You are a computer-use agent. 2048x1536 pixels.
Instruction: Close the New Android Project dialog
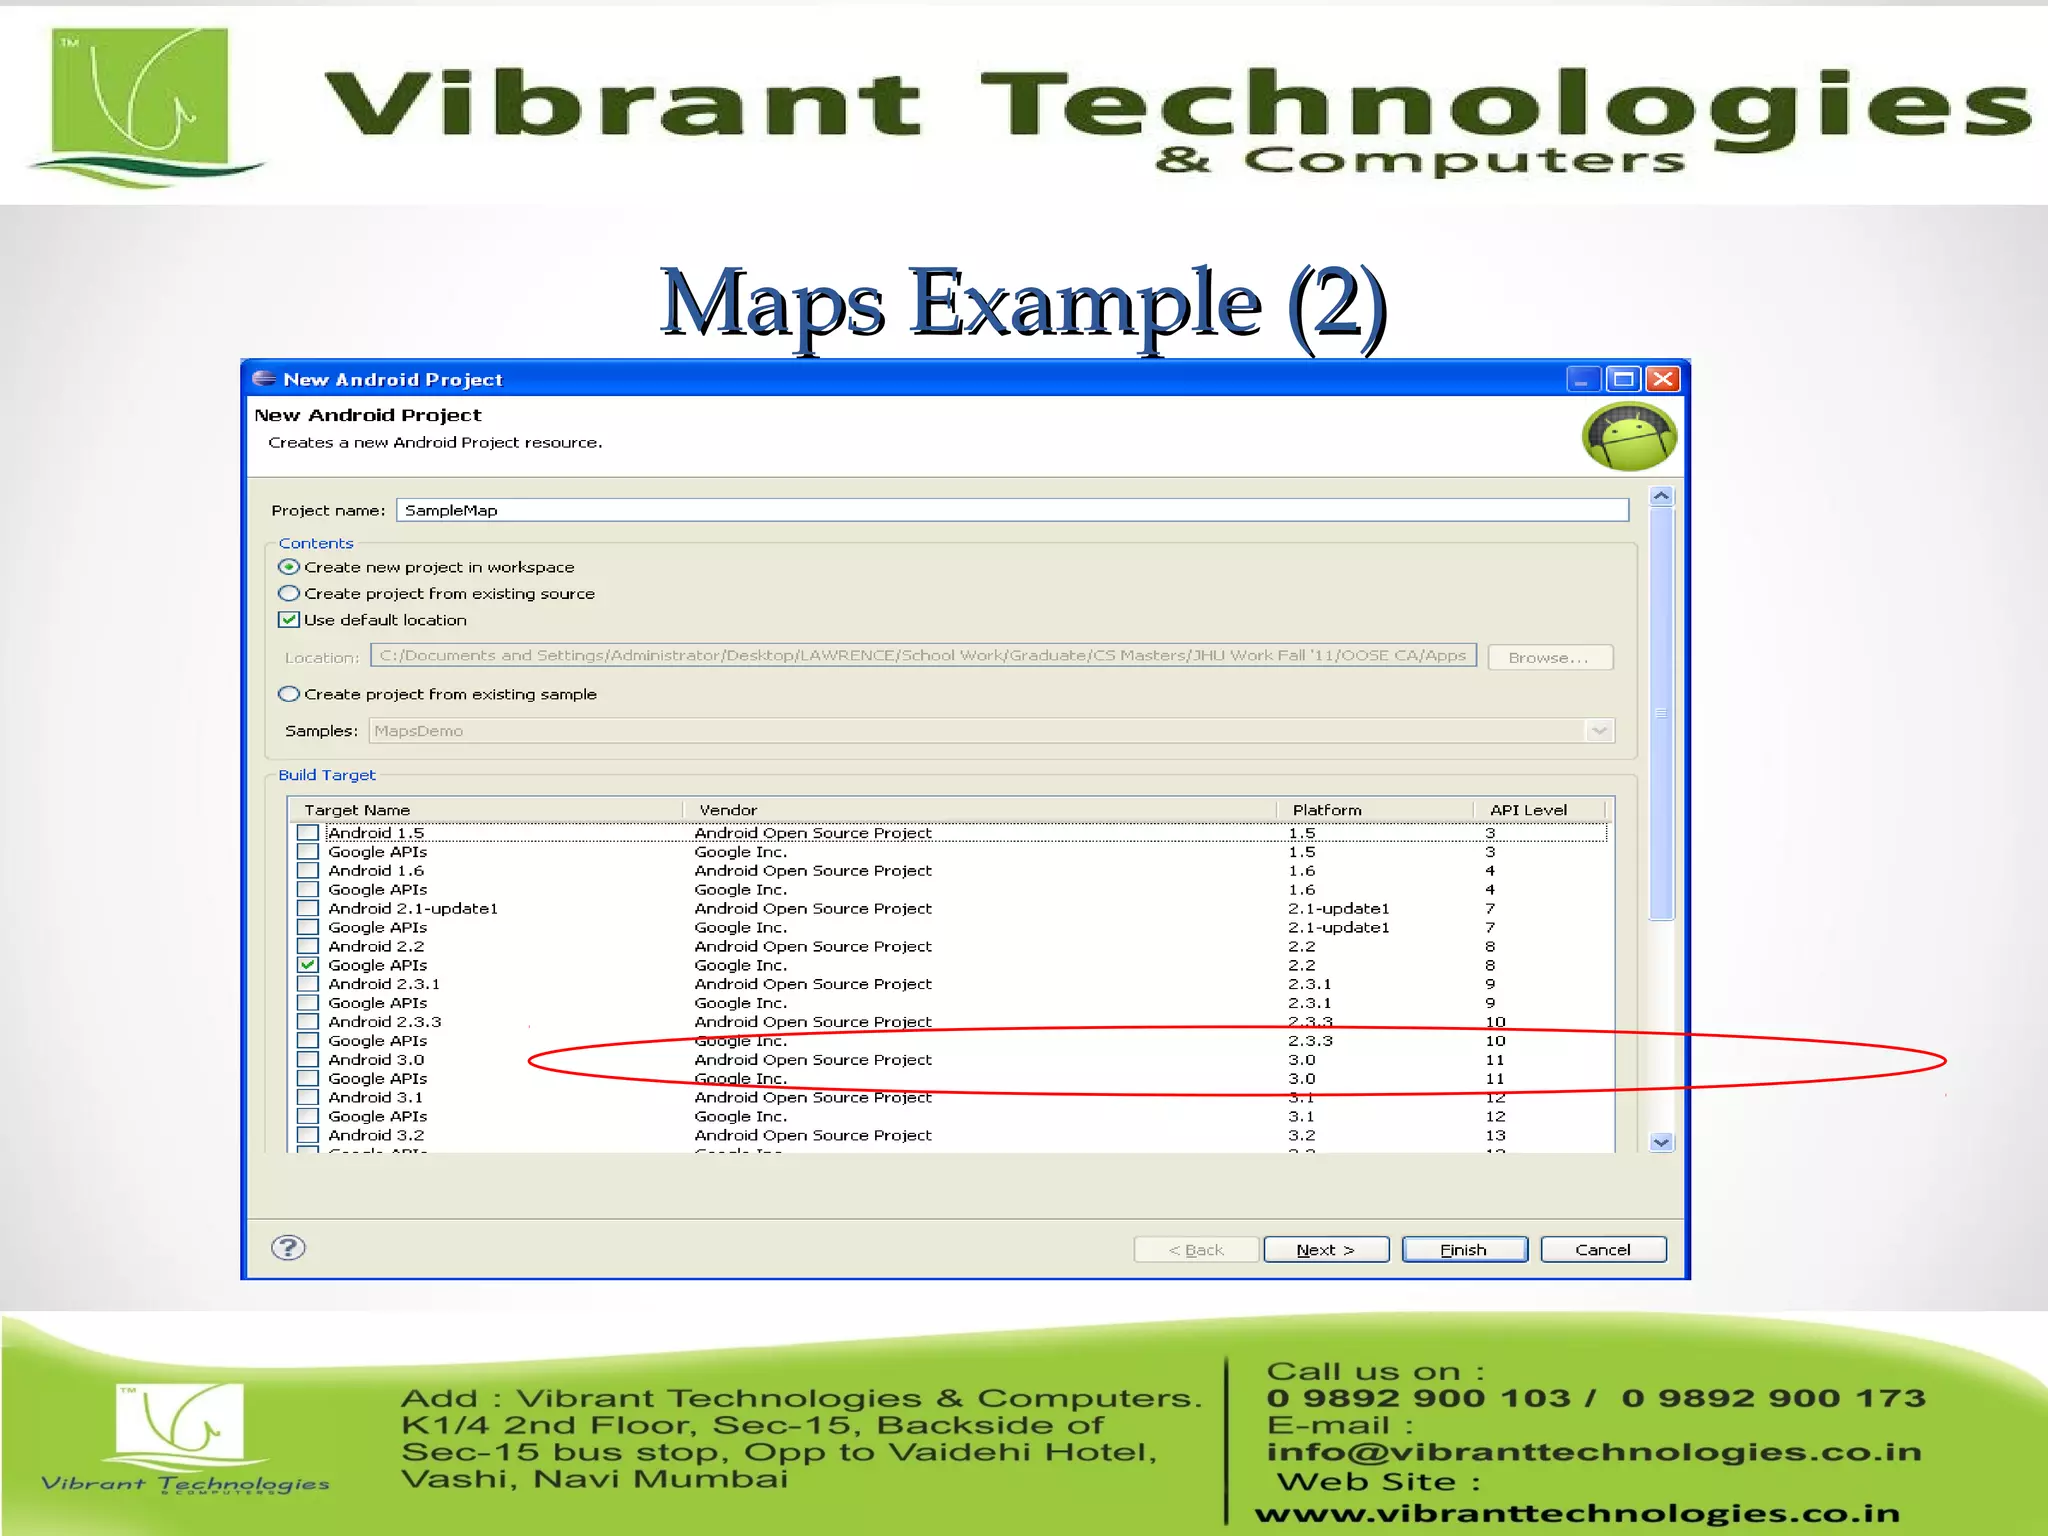click(x=1662, y=379)
